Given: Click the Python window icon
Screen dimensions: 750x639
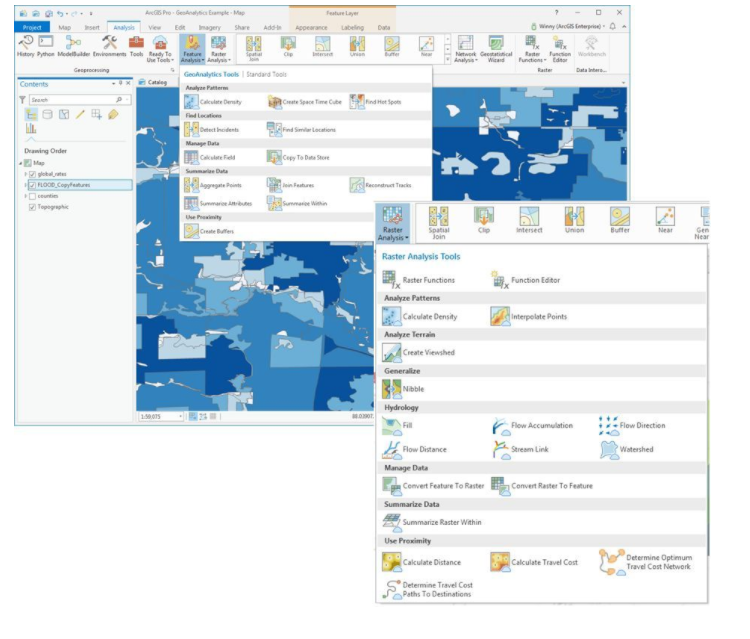Looking at the screenshot, I should pos(46,46).
